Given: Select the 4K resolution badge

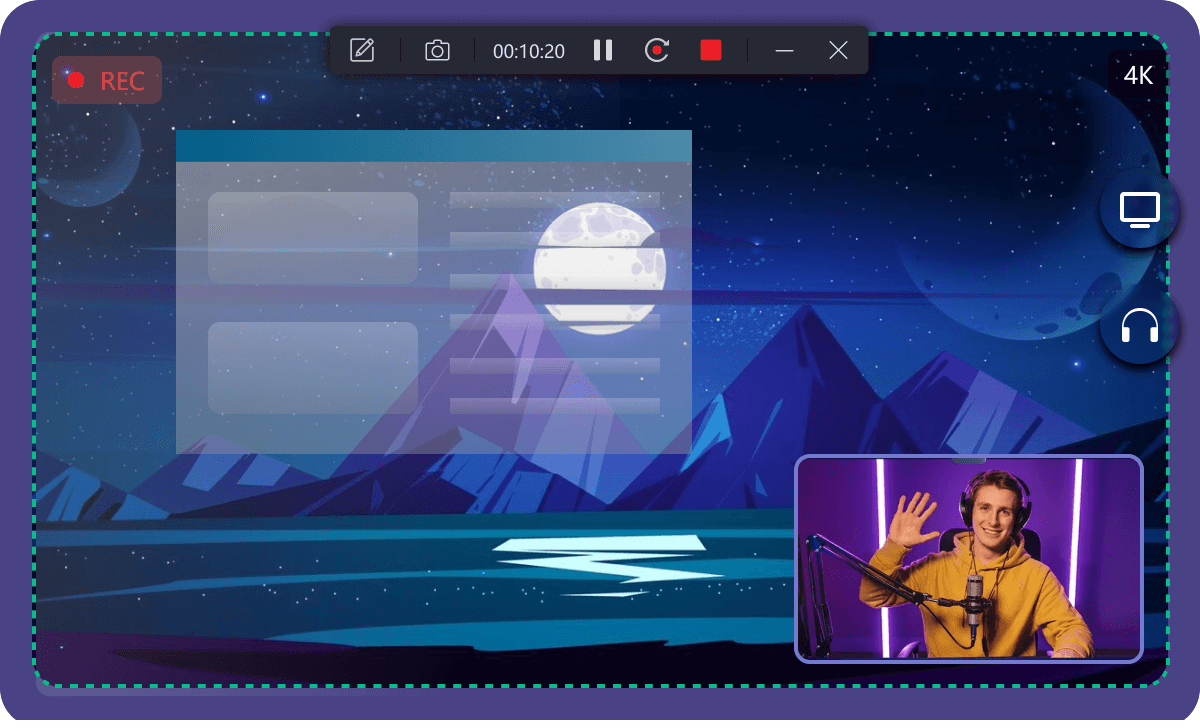Looking at the screenshot, I should (1139, 76).
